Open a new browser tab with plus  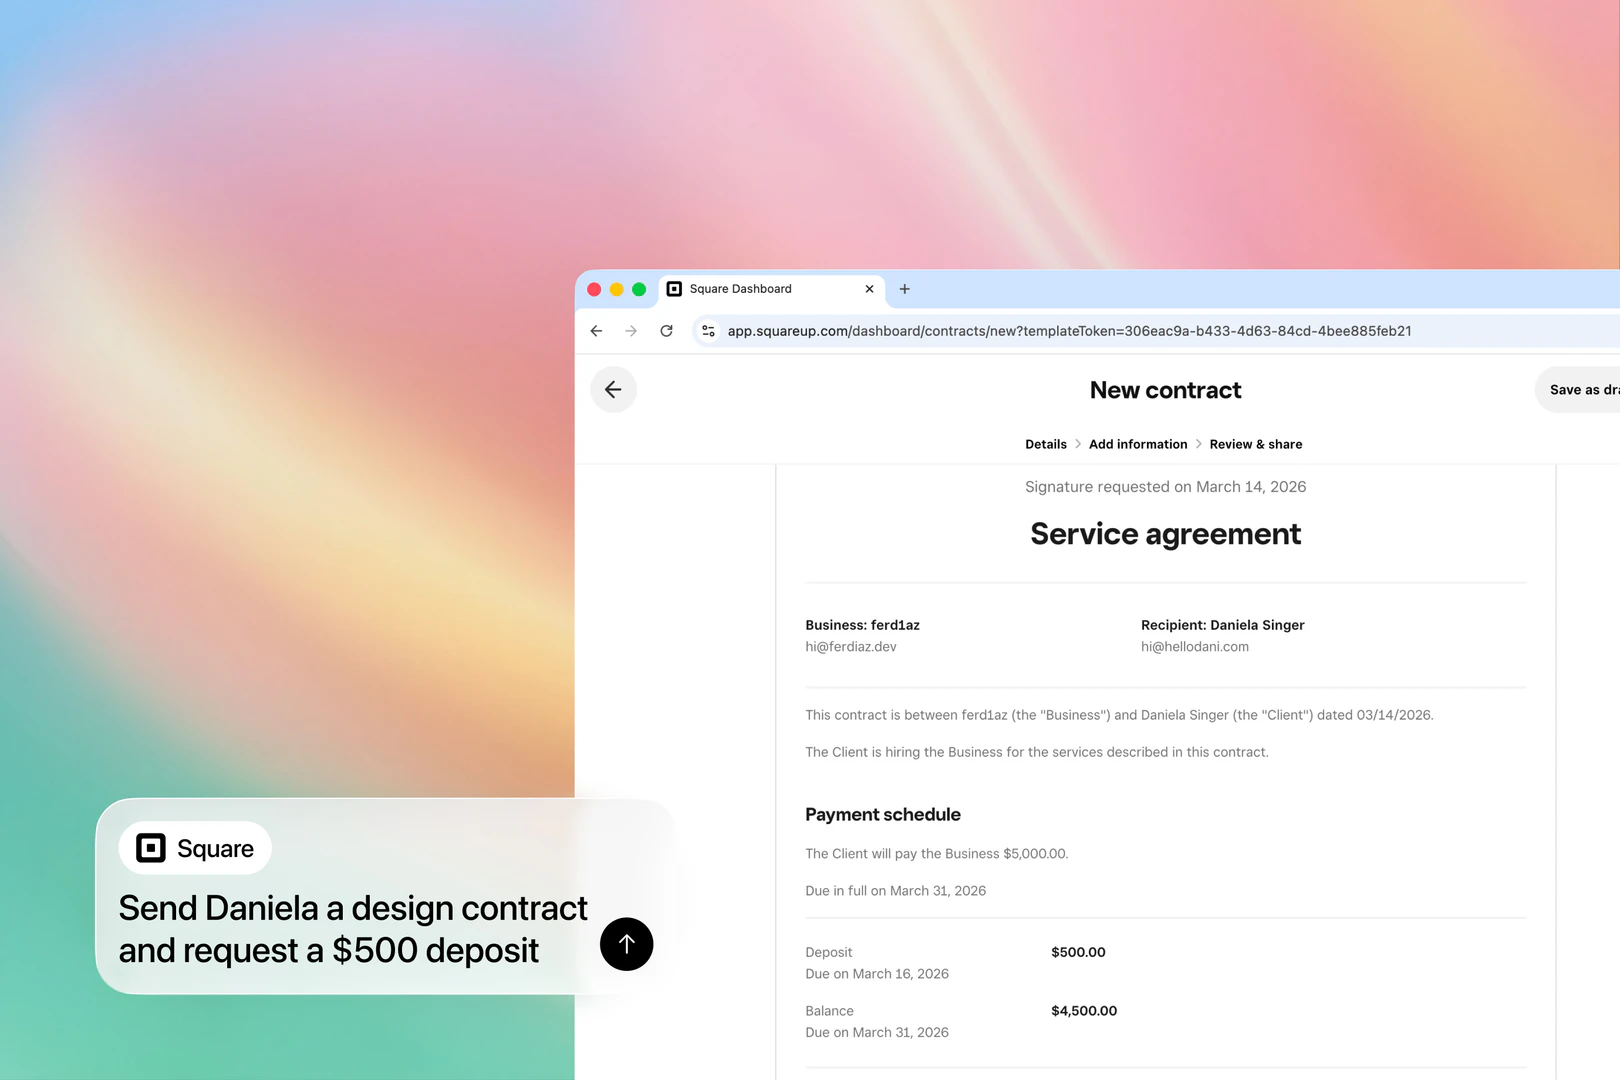pyautogui.click(x=904, y=289)
